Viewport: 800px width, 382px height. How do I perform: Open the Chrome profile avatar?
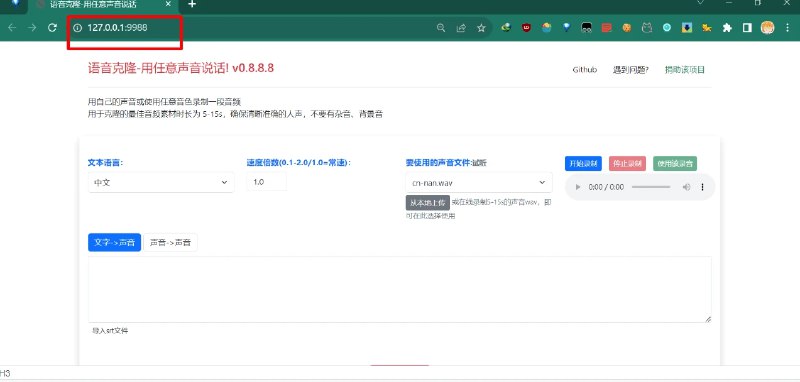[767, 28]
